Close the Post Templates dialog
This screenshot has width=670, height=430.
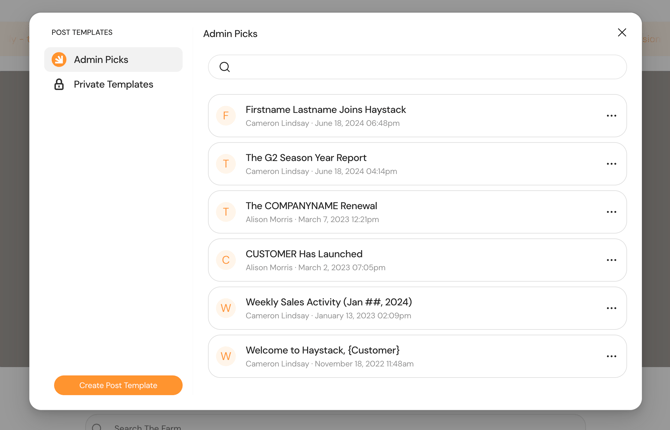point(622,33)
